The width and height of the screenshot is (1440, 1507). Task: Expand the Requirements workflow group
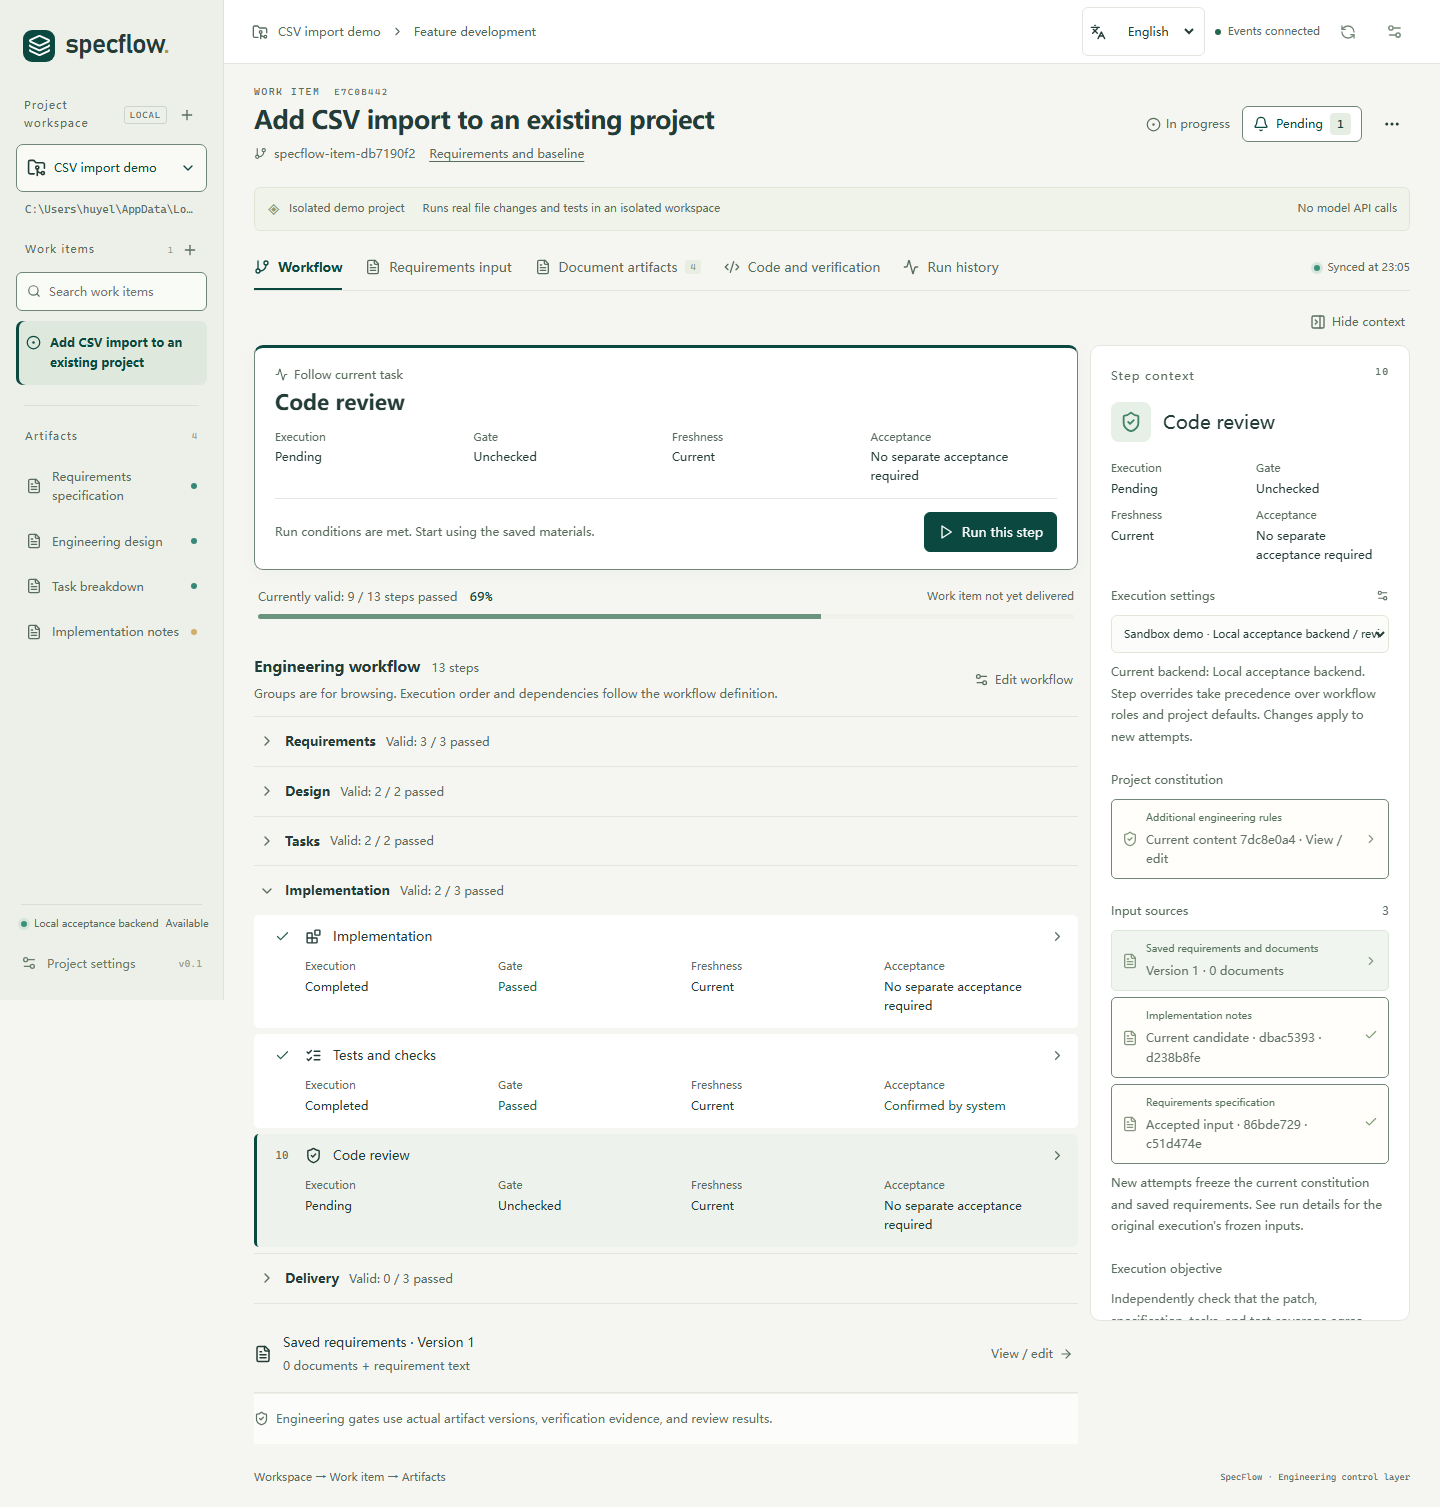[666, 742]
